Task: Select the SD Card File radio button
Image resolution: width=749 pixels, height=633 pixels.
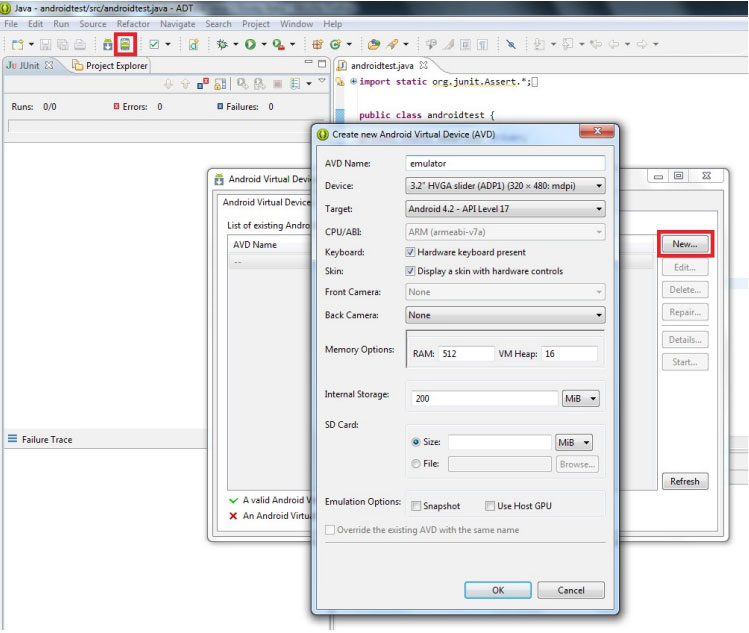Action: click(416, 464)
